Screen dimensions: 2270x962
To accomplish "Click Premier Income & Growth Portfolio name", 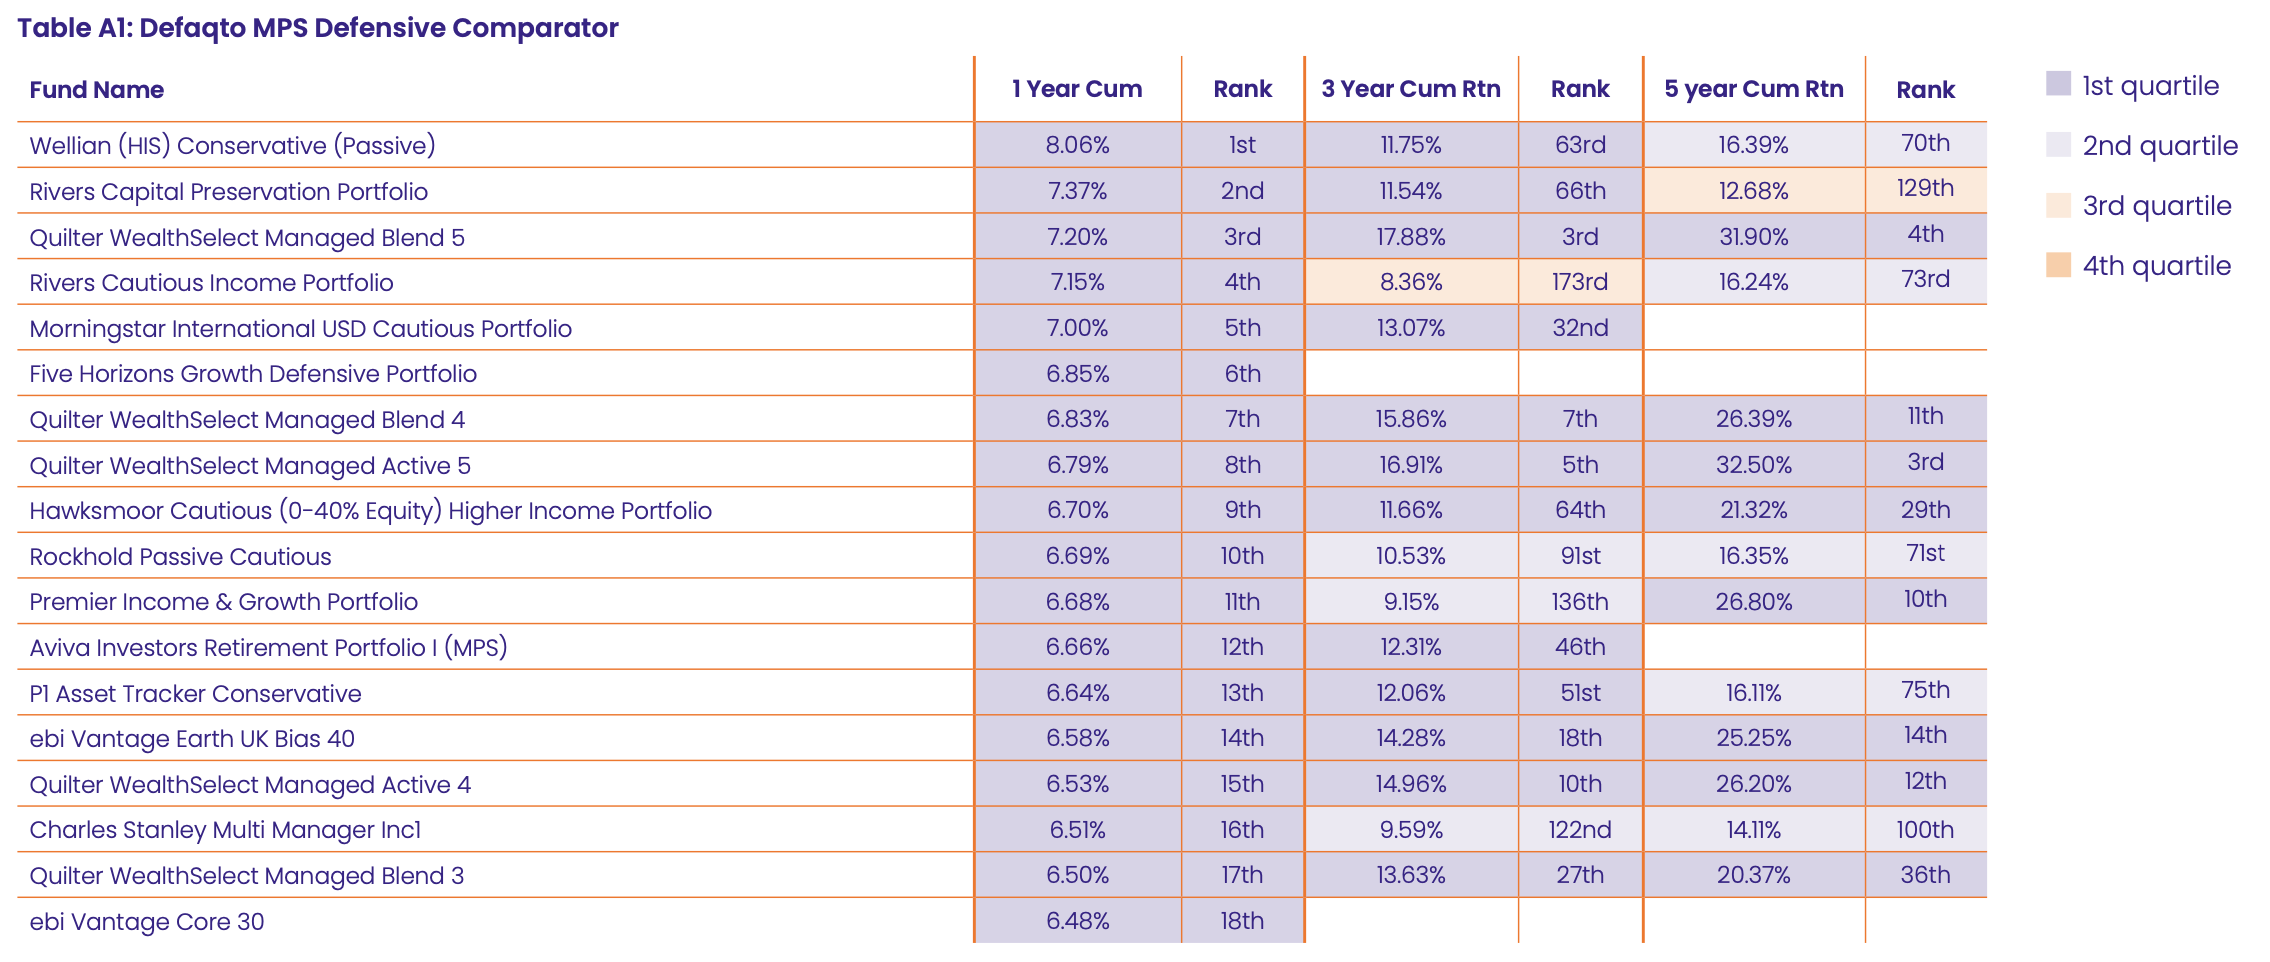I will pyautogui.click(x=223, y=602).
